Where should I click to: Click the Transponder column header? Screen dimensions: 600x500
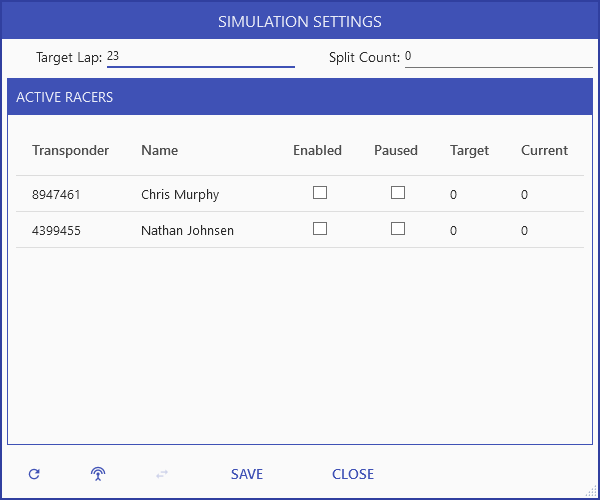tap(70, 150)
